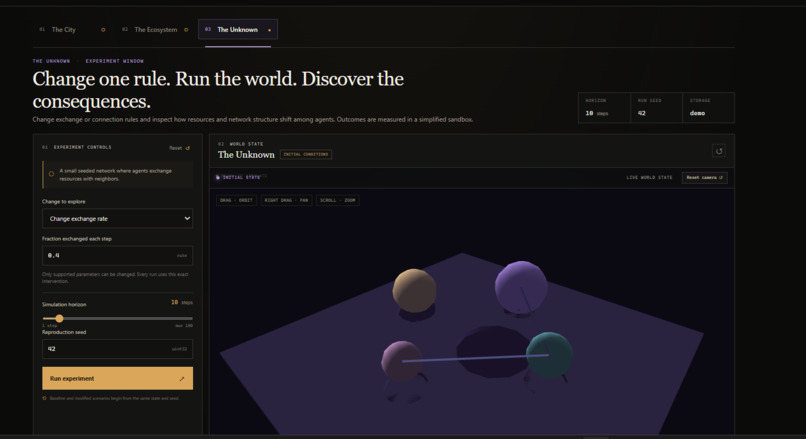The image size is (806, 439).
Task: Click the refresh icon in World State header
Action: click(x=719, y=151)
